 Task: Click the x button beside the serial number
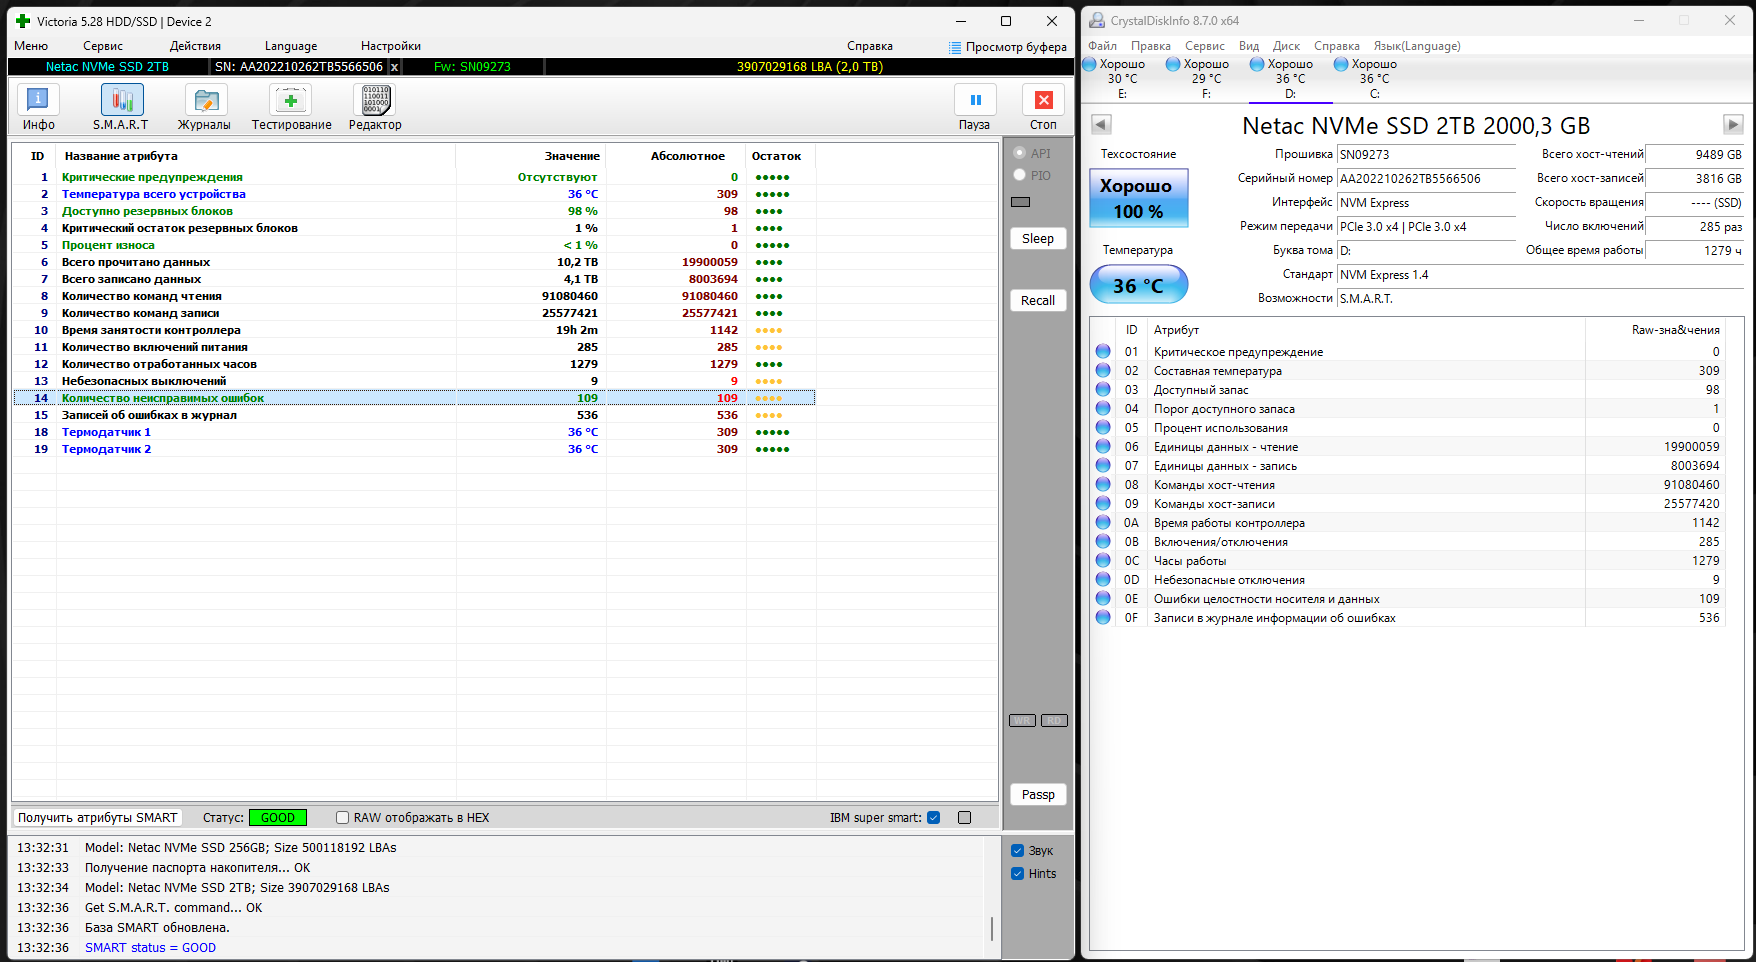[394, 67]
